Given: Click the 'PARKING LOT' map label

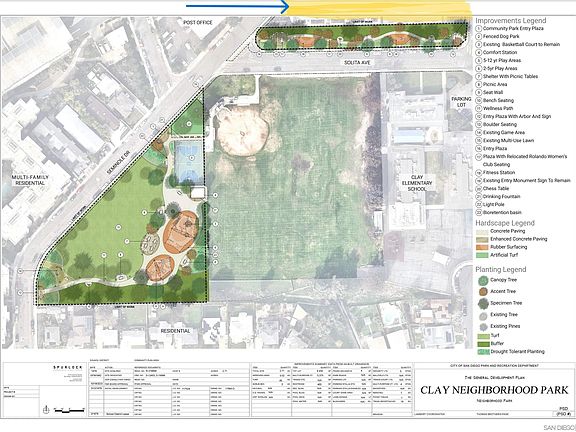Looking at the screenshot, I should (461, 102).
